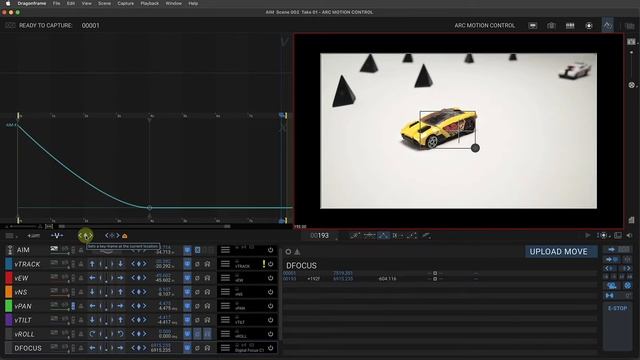Open the Scene menu
Image resolution: width=640 pixels, height=360 pixels.
coord(104,3)
